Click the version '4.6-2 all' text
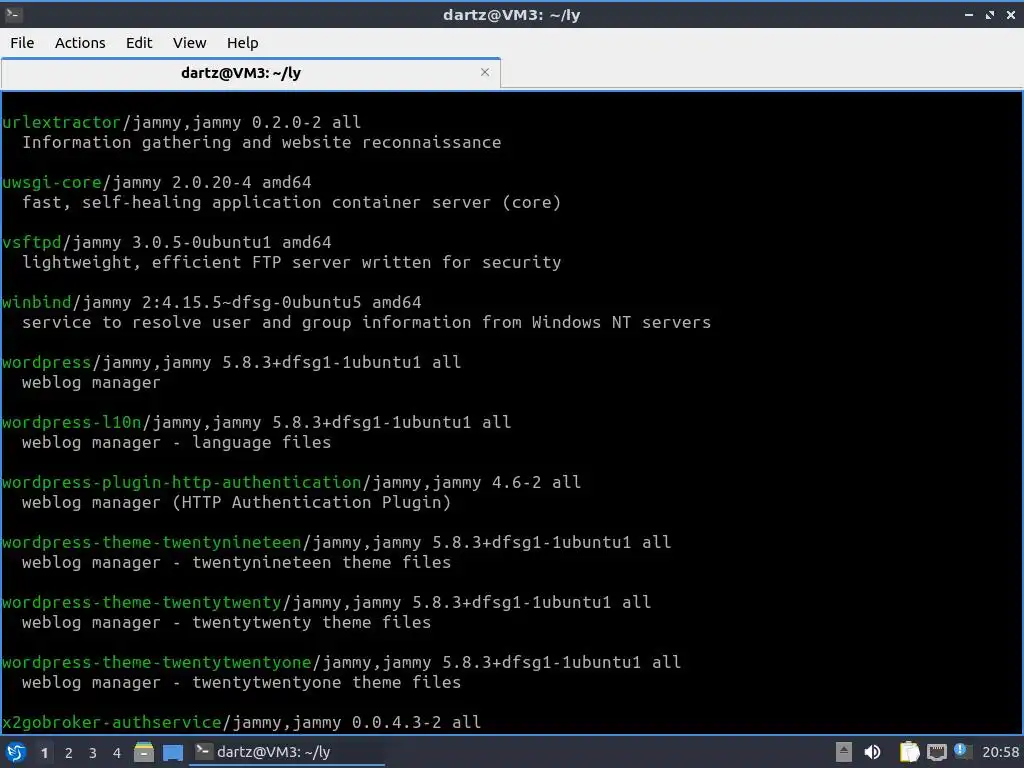Viewport: 1024px width, 768px height. 536,483
